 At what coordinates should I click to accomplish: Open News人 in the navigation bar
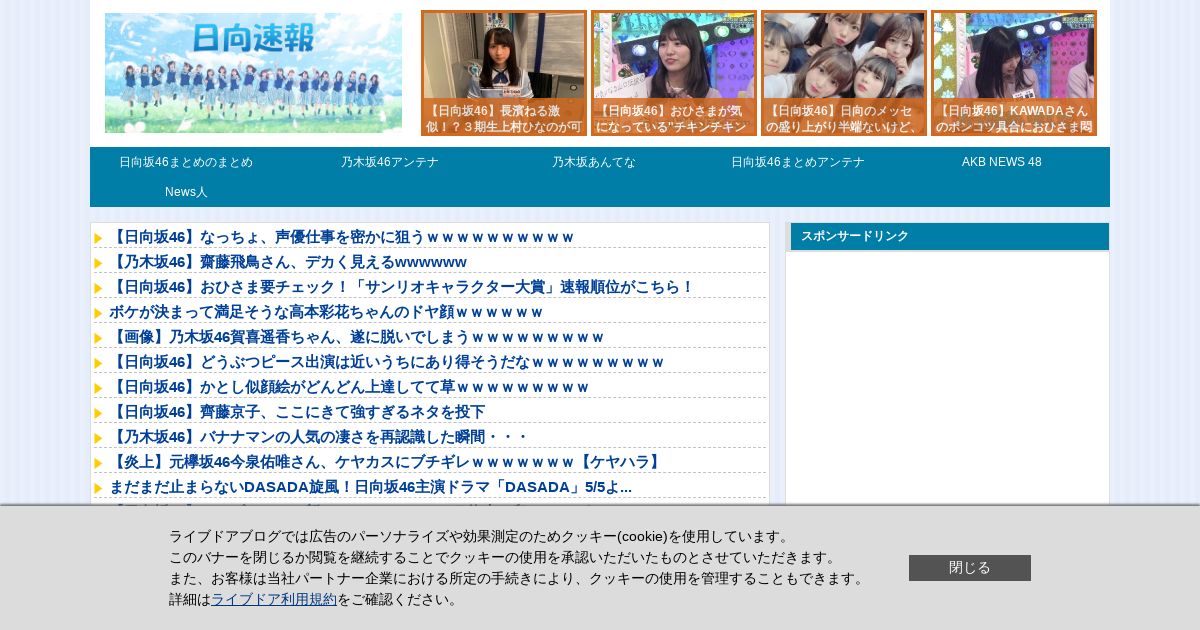(x=186, y=192)
